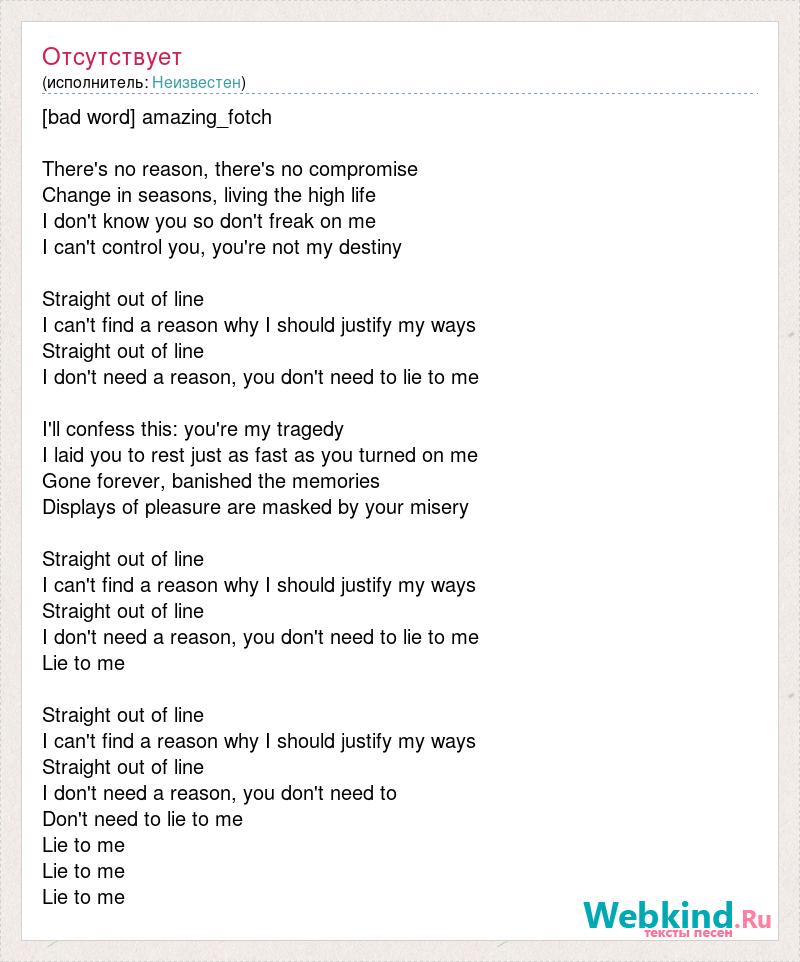Open the Неизвестен artist link

coord(196,82)
